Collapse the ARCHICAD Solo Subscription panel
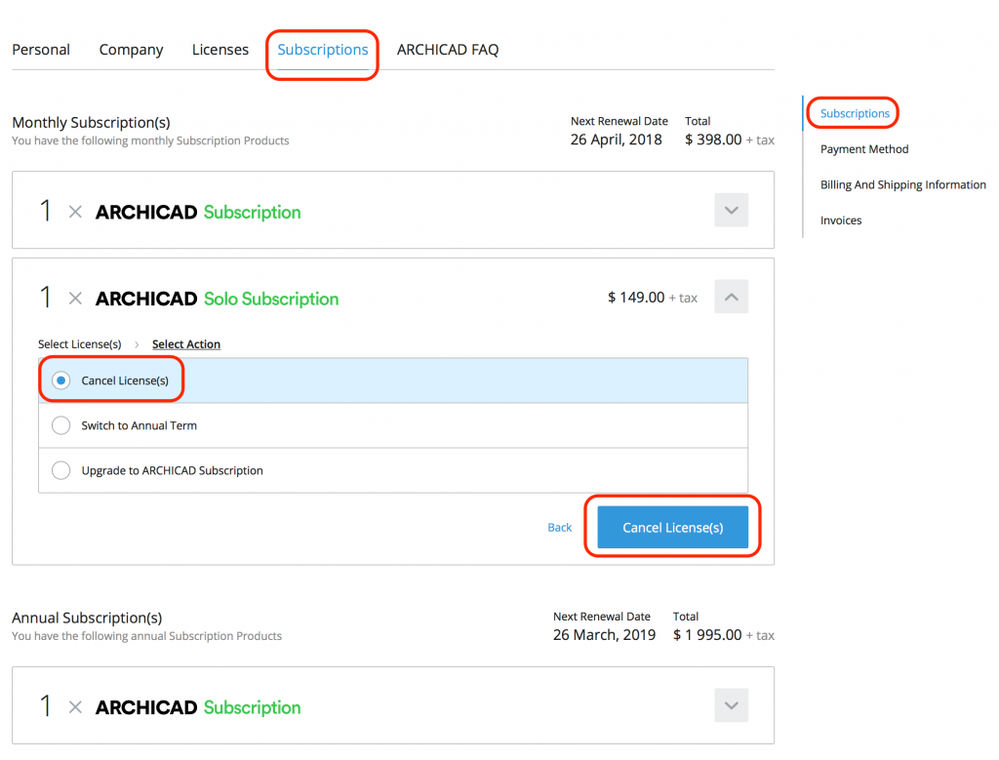This screenshot has height=760, width=999. coord(731,297)
